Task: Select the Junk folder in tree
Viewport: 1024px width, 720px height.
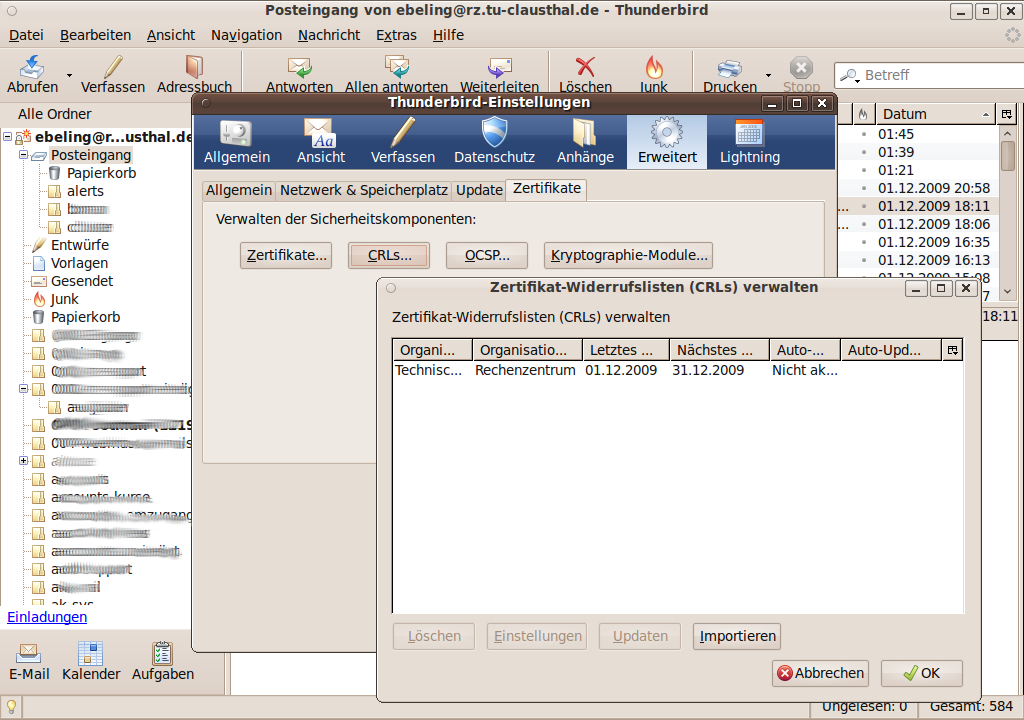Action: click(x=64, y=299)
